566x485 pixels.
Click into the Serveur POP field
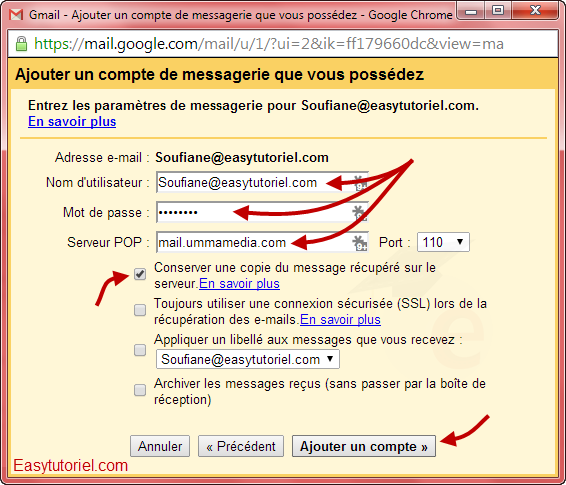(x=262, y=242)
